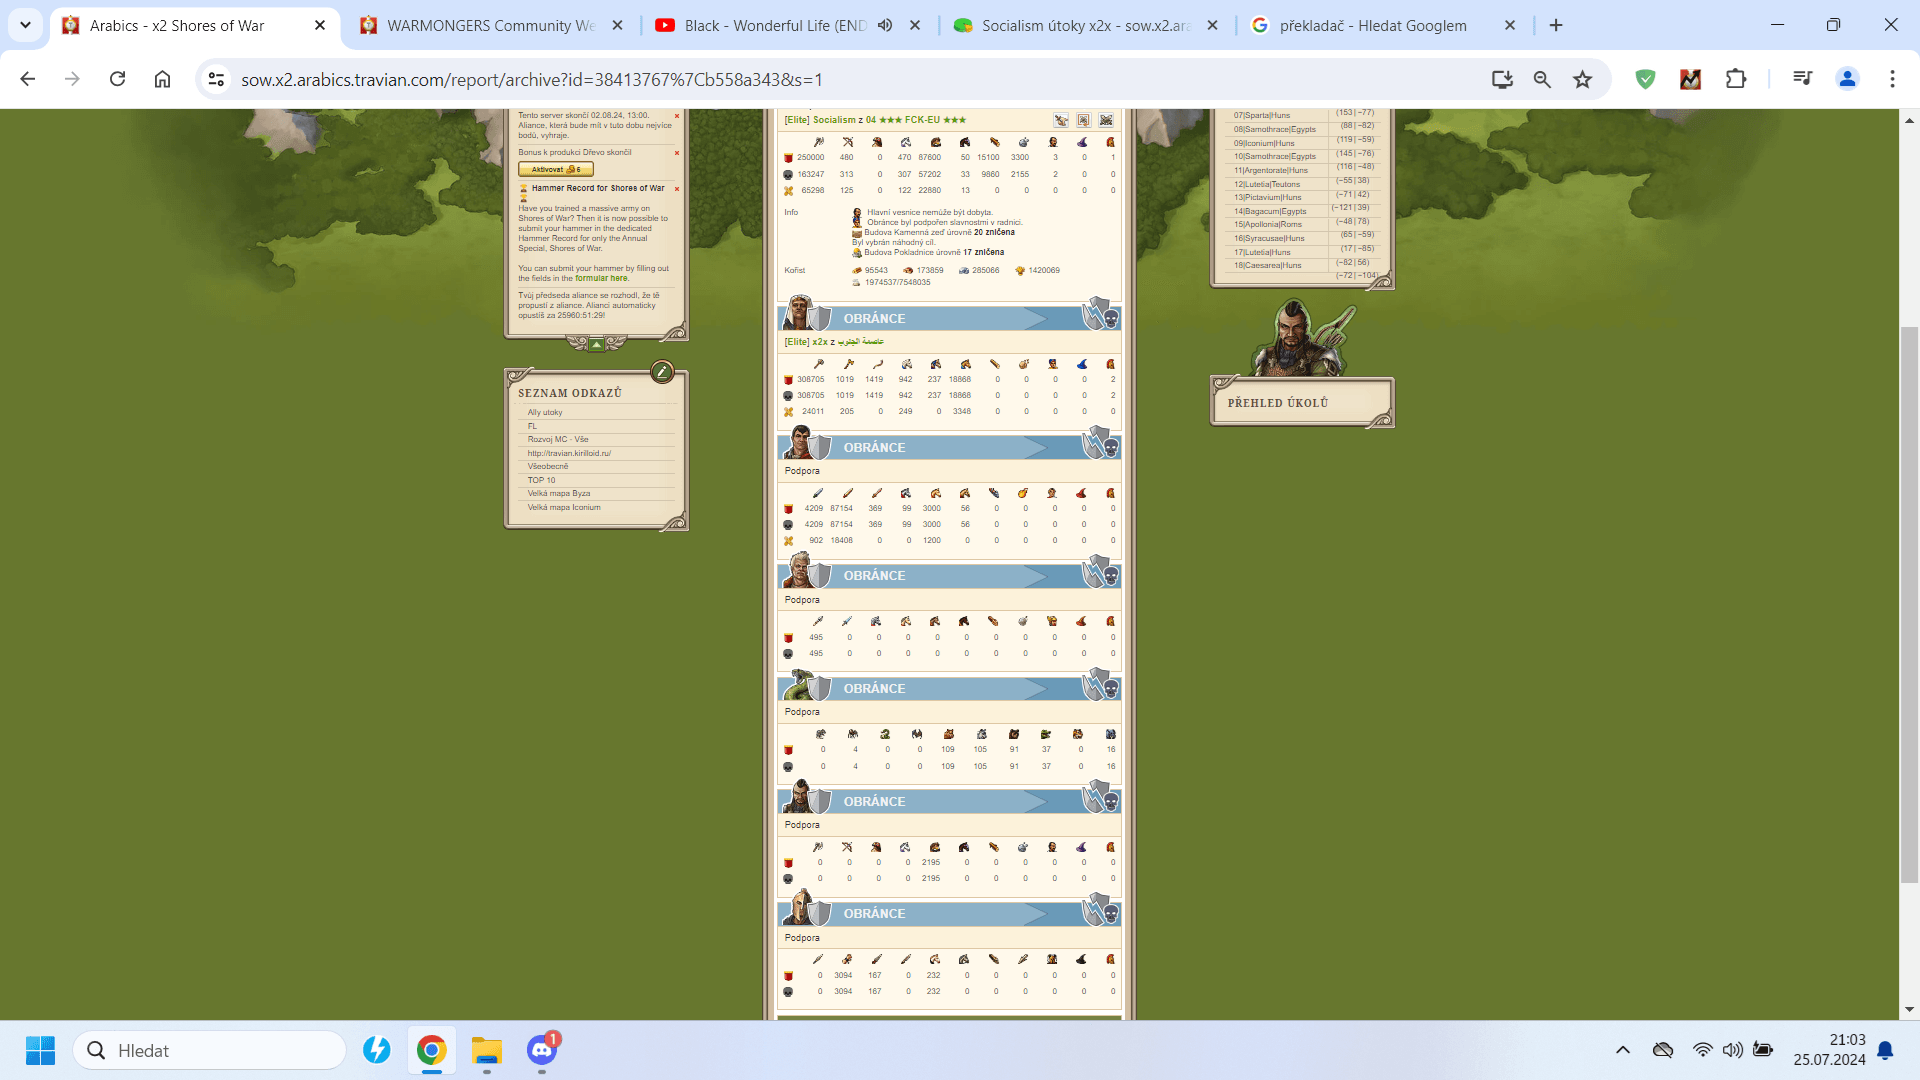Screen dimensions: 1920x1080
Task: Open village '15|Apollonia|Roms' in list
Action: pyautogui.click(x=1268, y=225)
